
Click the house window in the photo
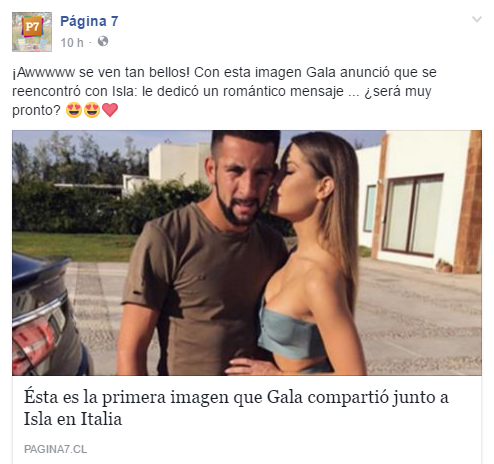(x=412, y=216)
